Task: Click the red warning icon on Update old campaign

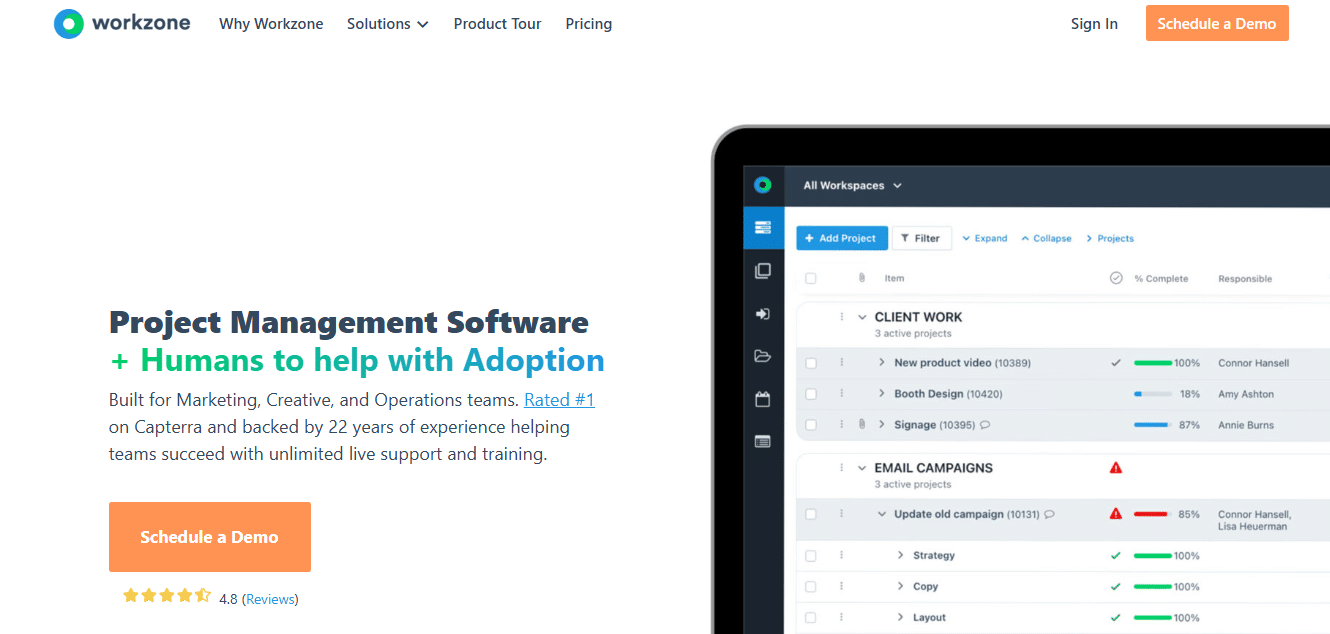Action: coord(1116,514)
